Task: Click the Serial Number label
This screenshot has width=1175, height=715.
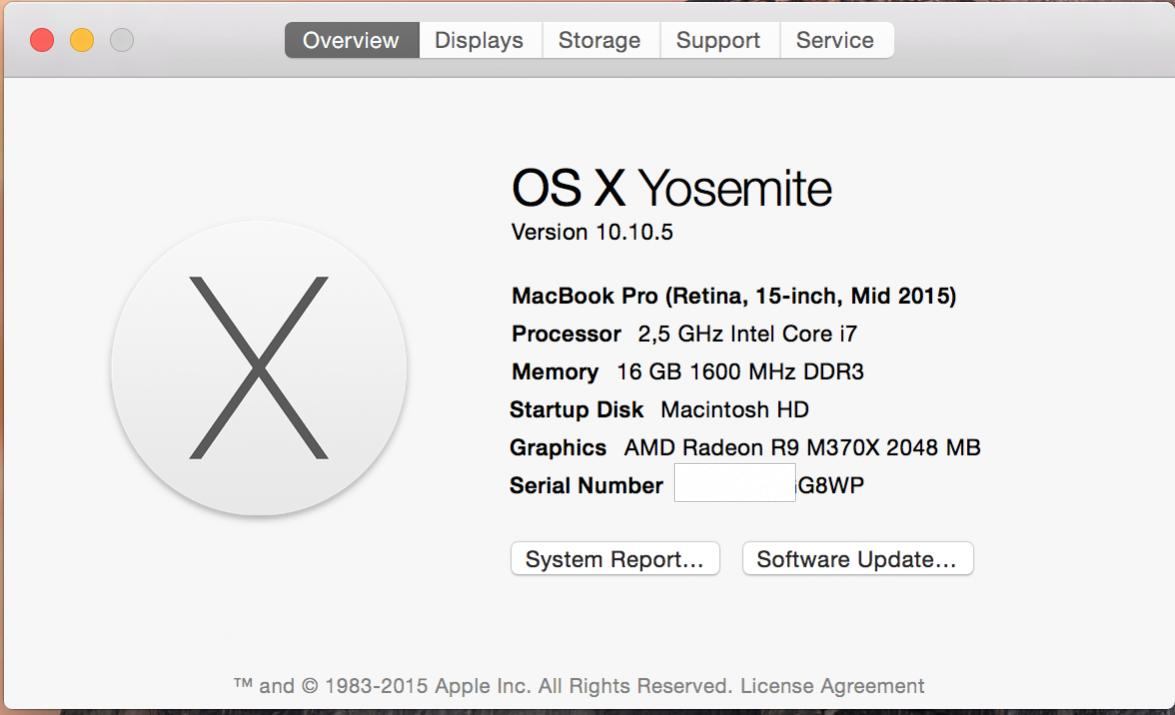Action: pos(586,486)
